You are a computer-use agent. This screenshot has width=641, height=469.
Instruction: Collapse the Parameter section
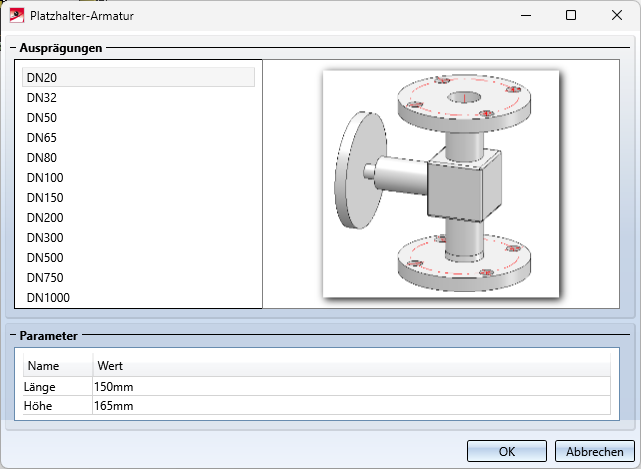click(13, 336)
